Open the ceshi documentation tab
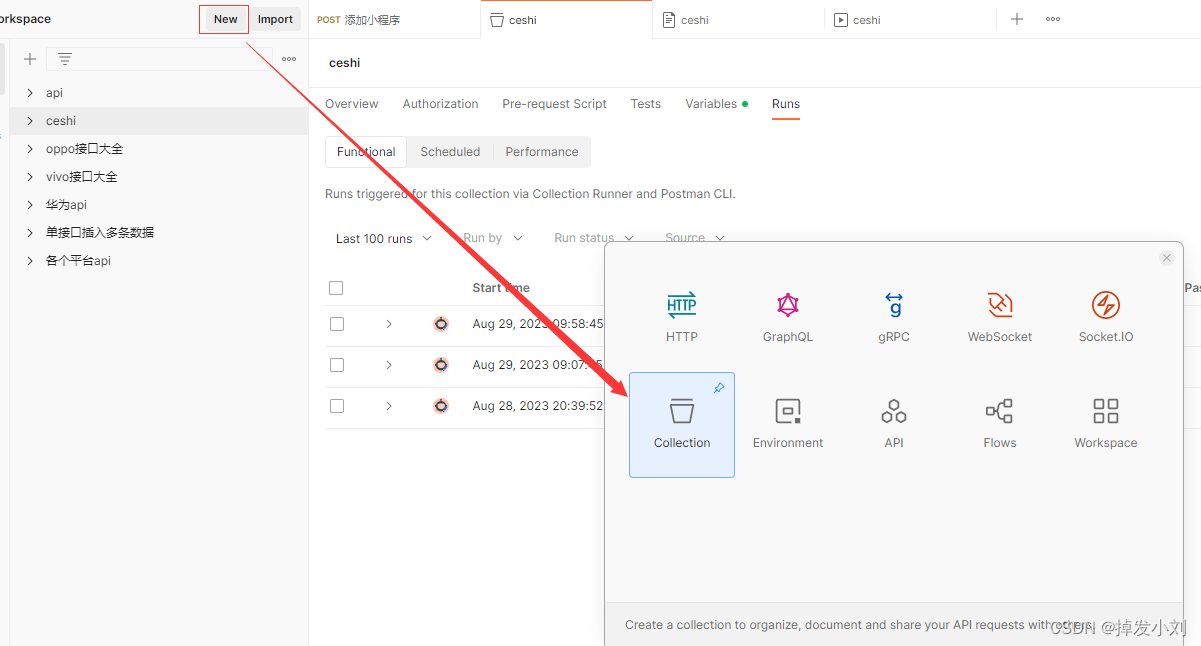Screen dimensions: 1201x646 click(x=739, y=20)
